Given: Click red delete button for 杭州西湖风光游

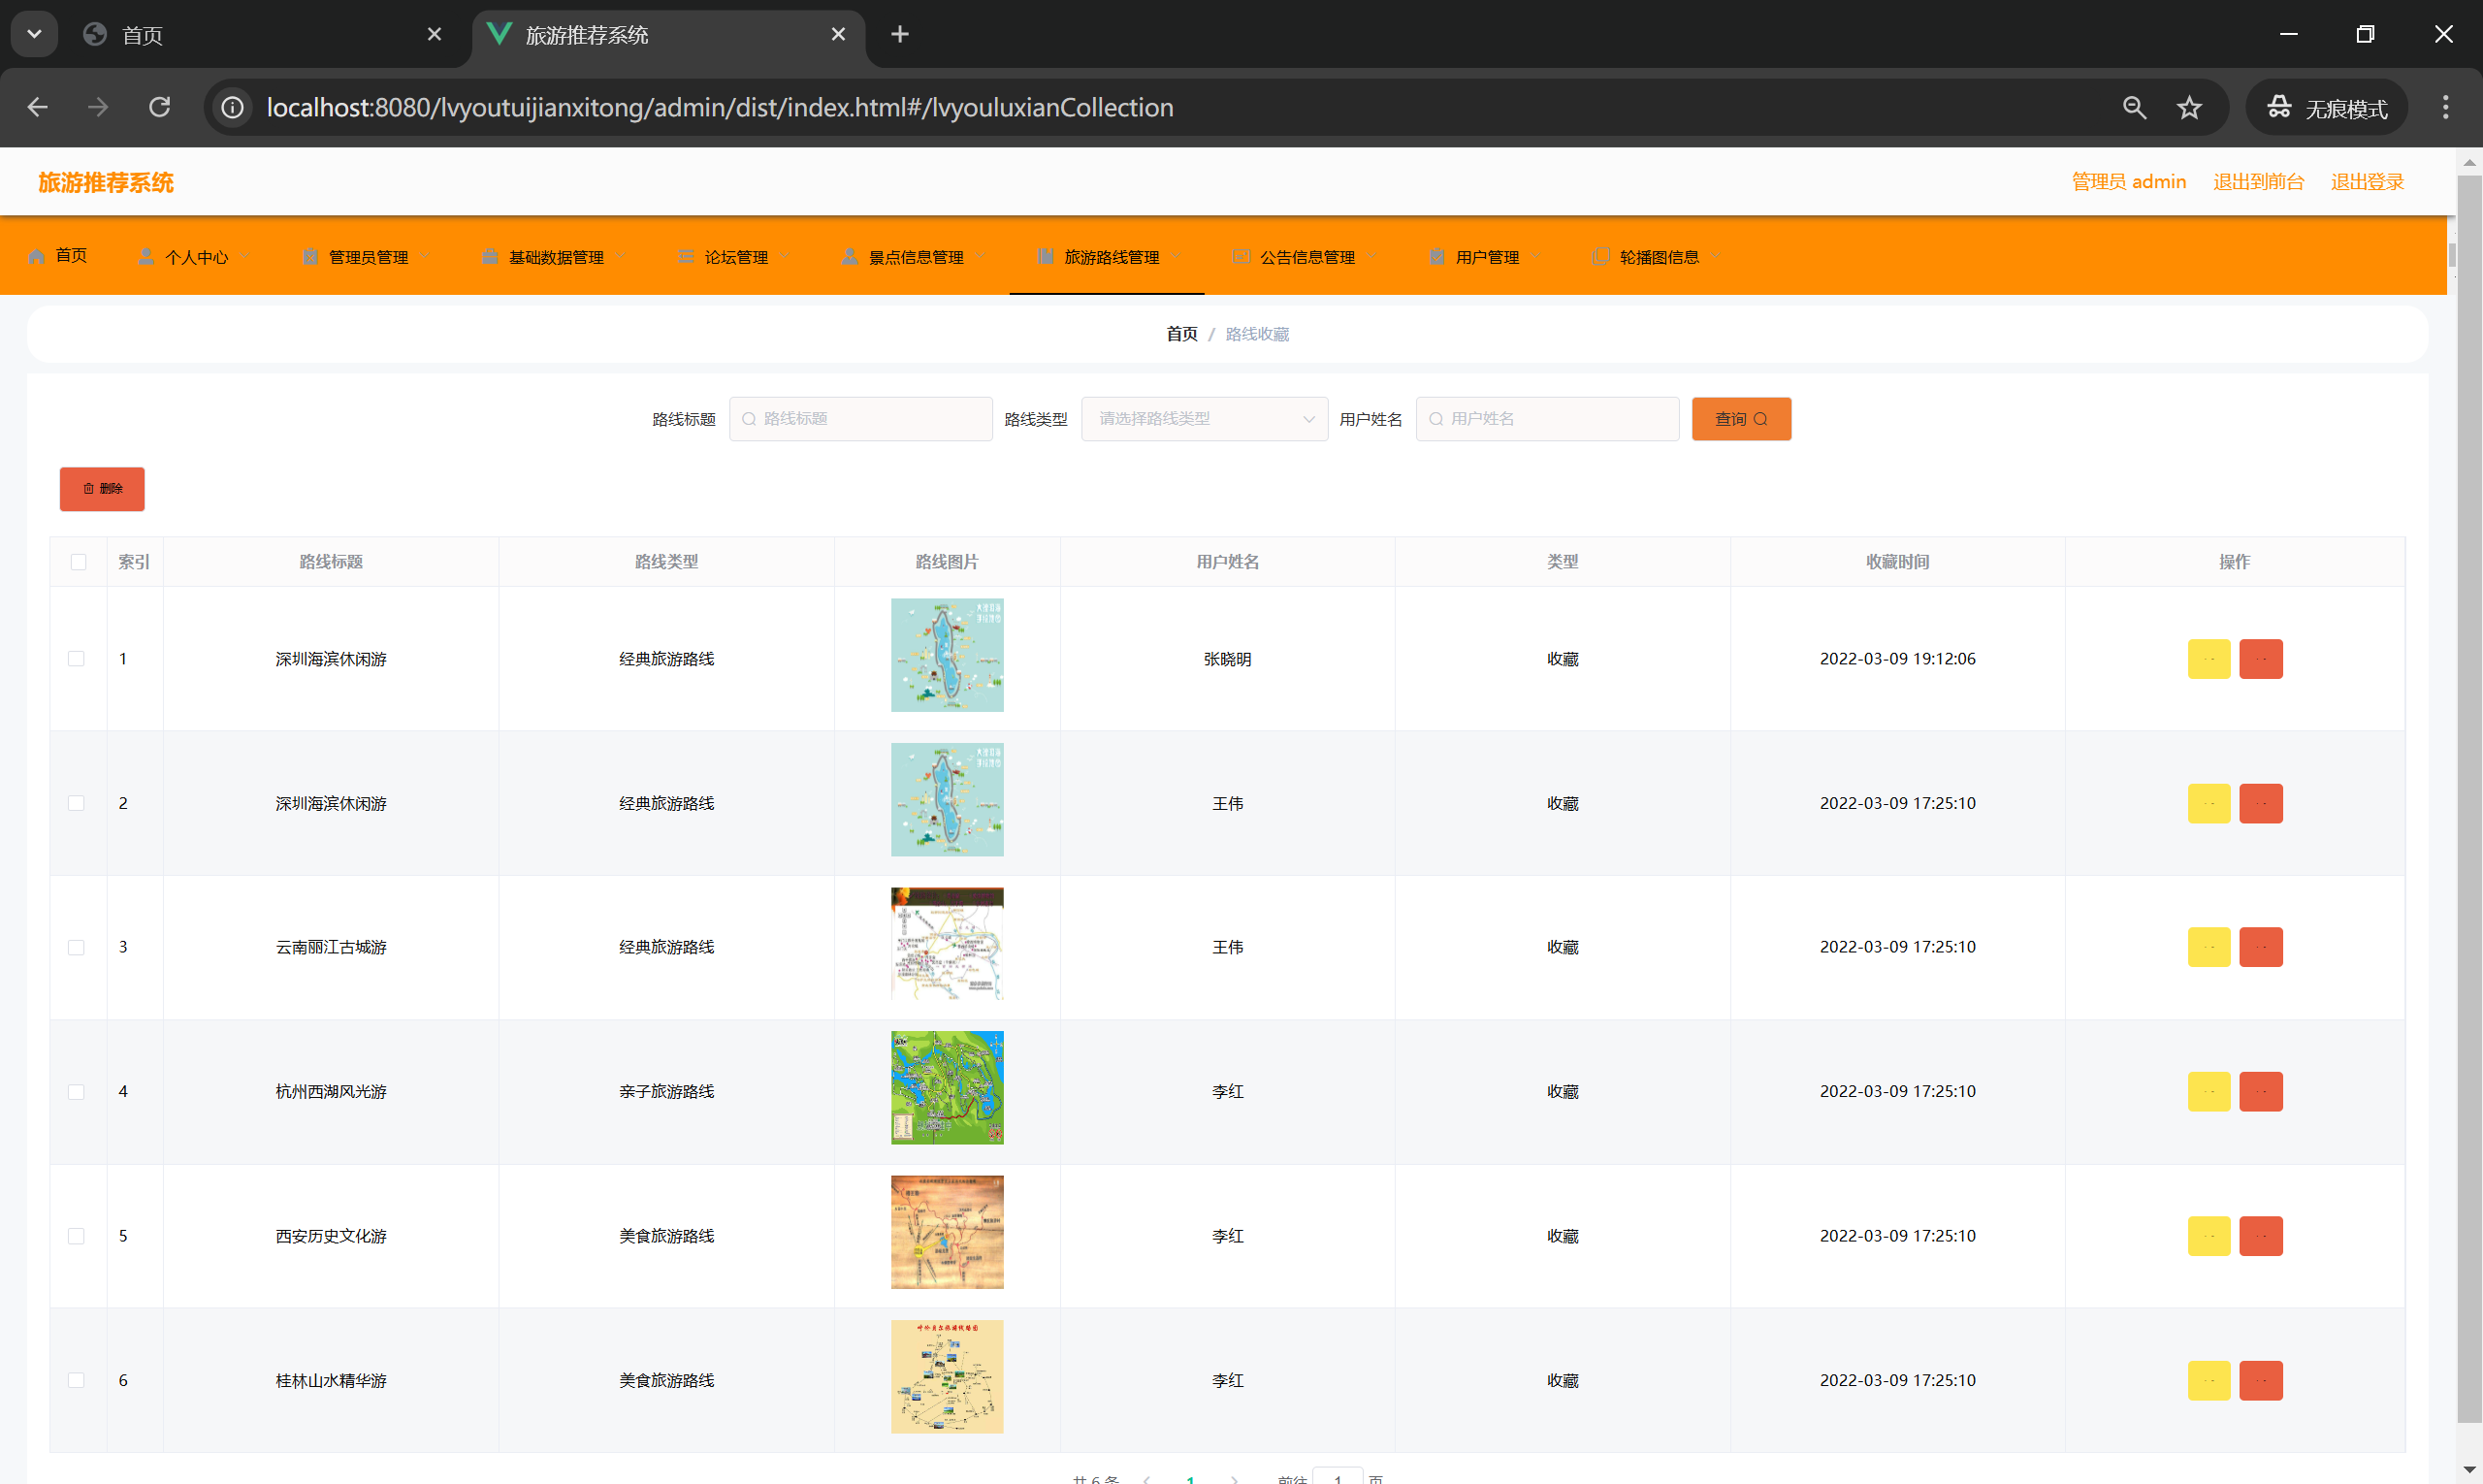Looking at the screenshot, I should [x=2260, y=1091].
